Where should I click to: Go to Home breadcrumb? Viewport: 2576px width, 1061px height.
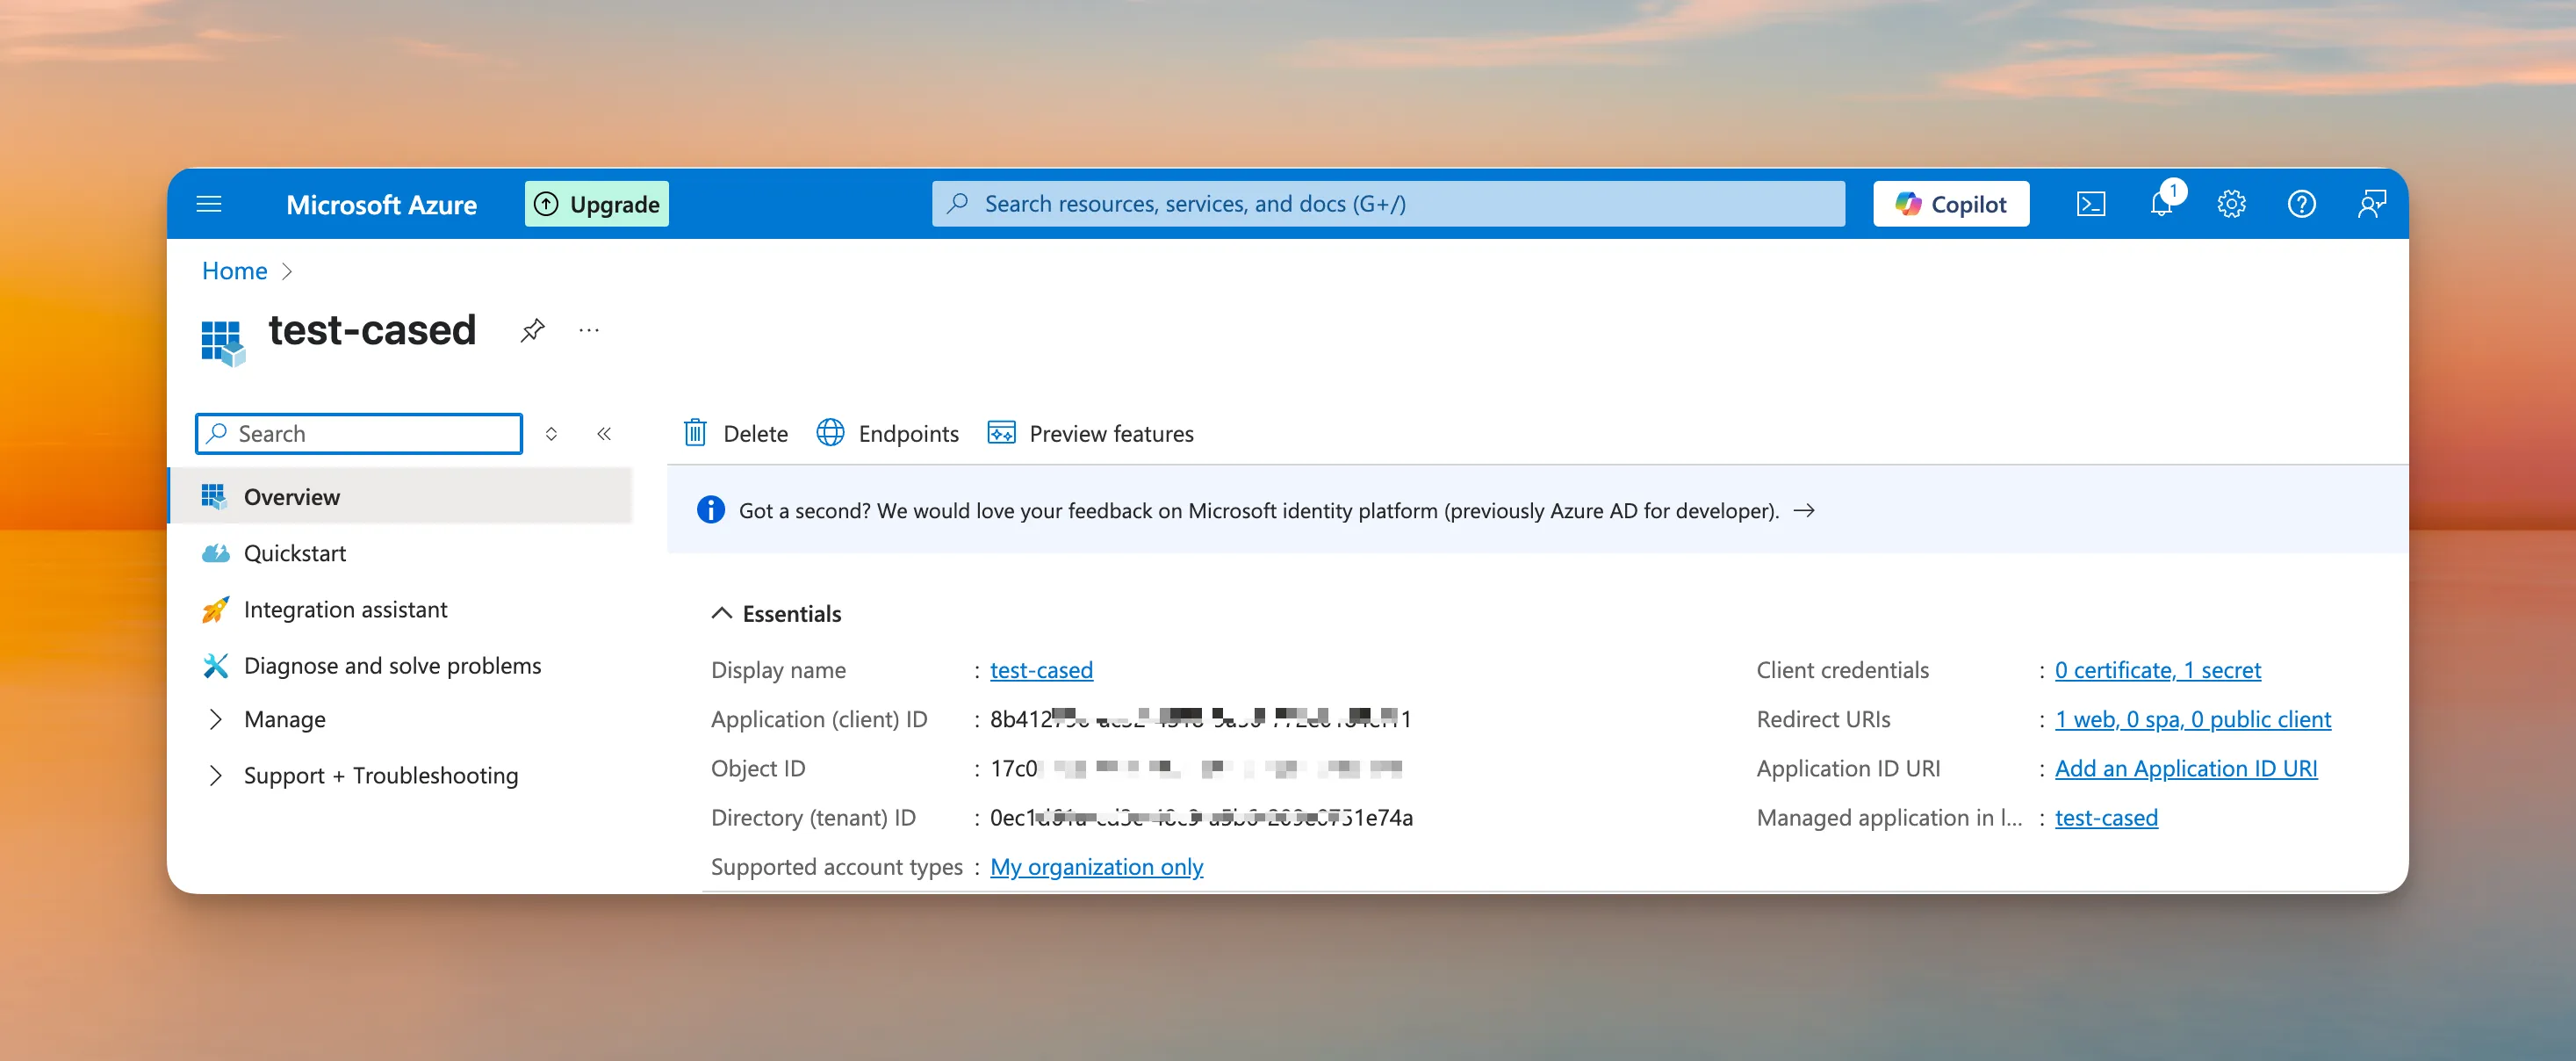235,271
